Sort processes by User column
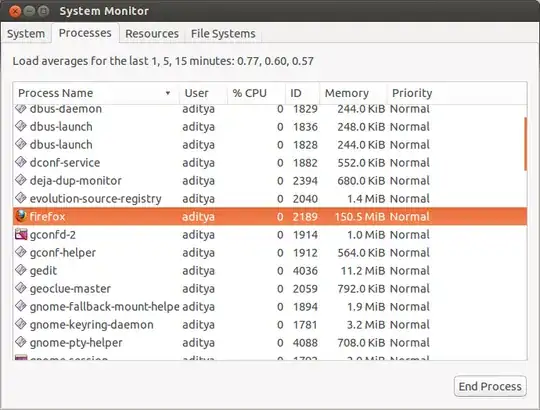This screenshot has height=410, width=540. tap(203, 93)
